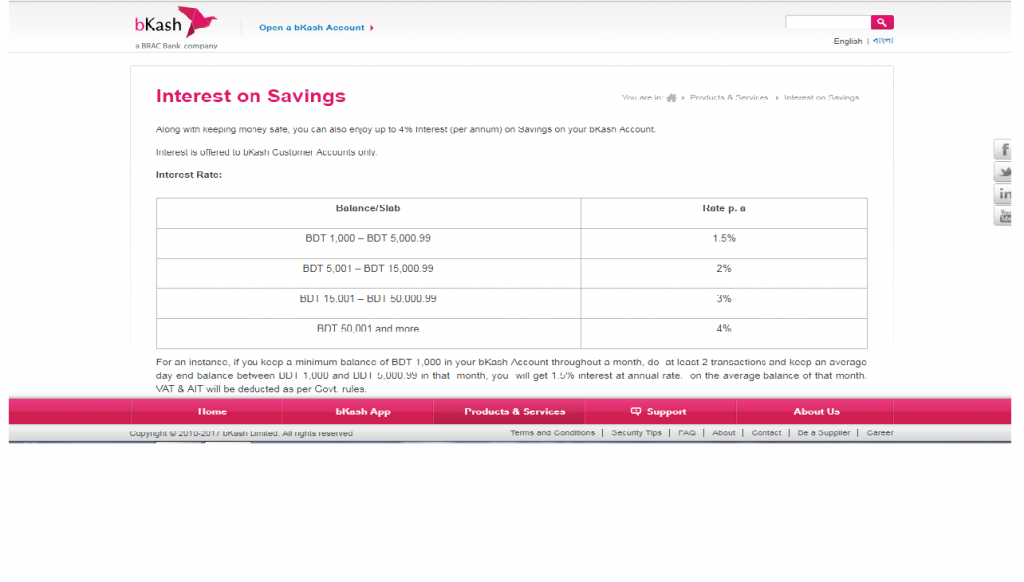This screenshot has width=1024, height=582.
Task: Focus the search input field
Action: click(827, 22)
